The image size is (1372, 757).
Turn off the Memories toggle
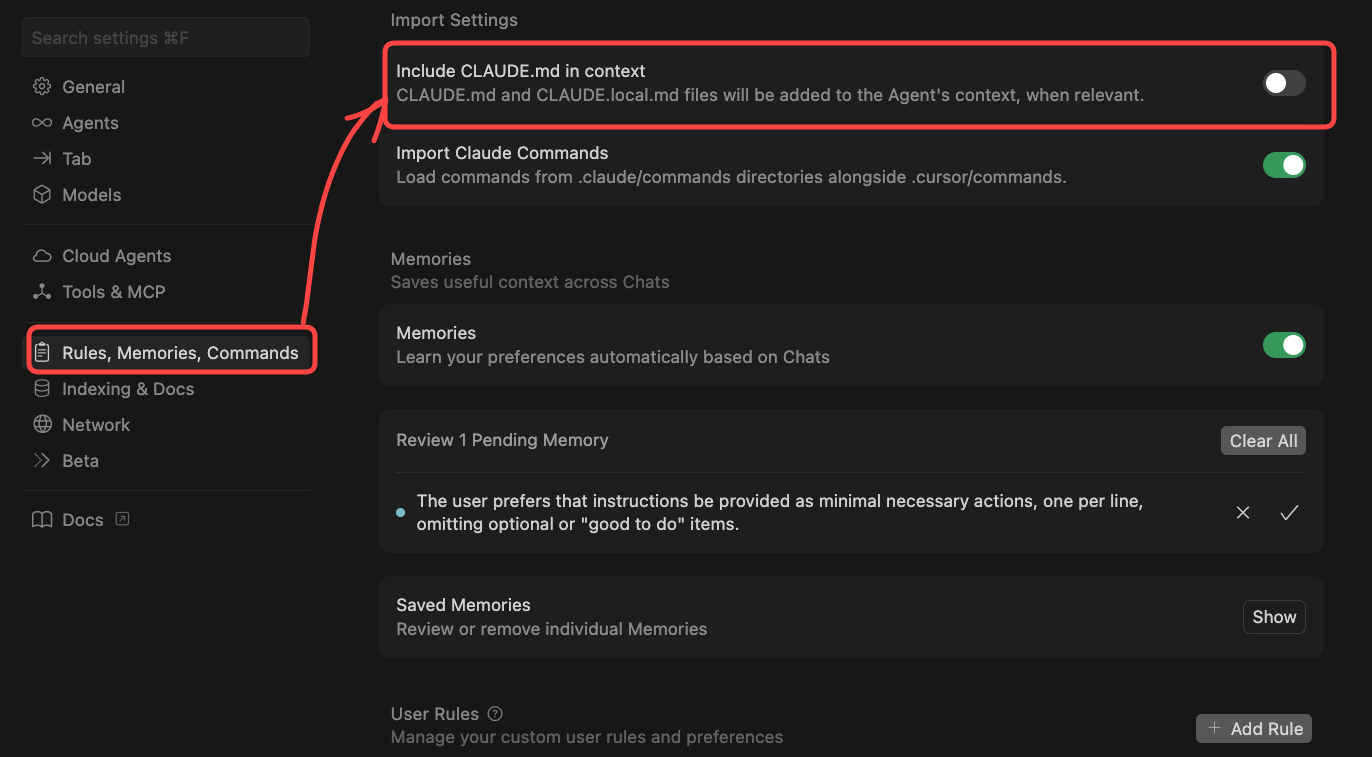click(1284, 345)
